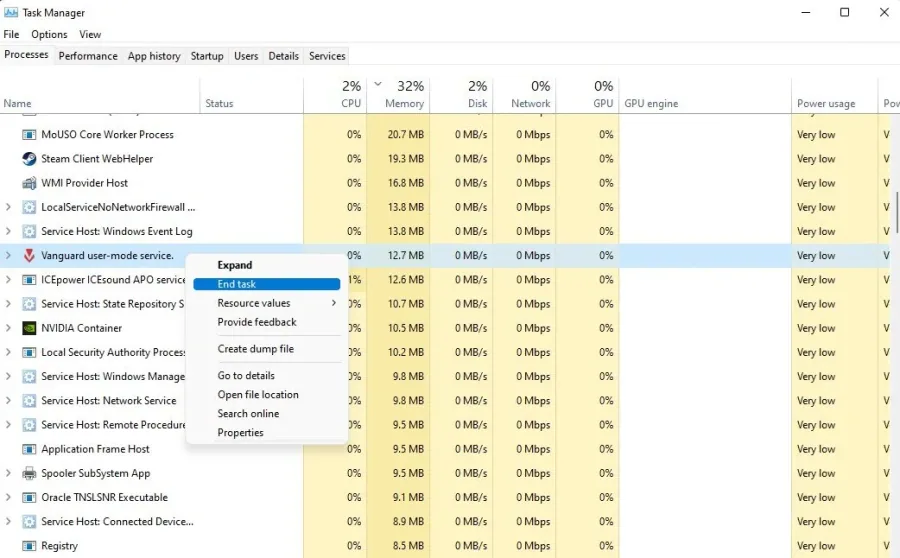Viewport: 900px width, 558px height.
Task: Choose End task in context menu
Action: [267, 284]
